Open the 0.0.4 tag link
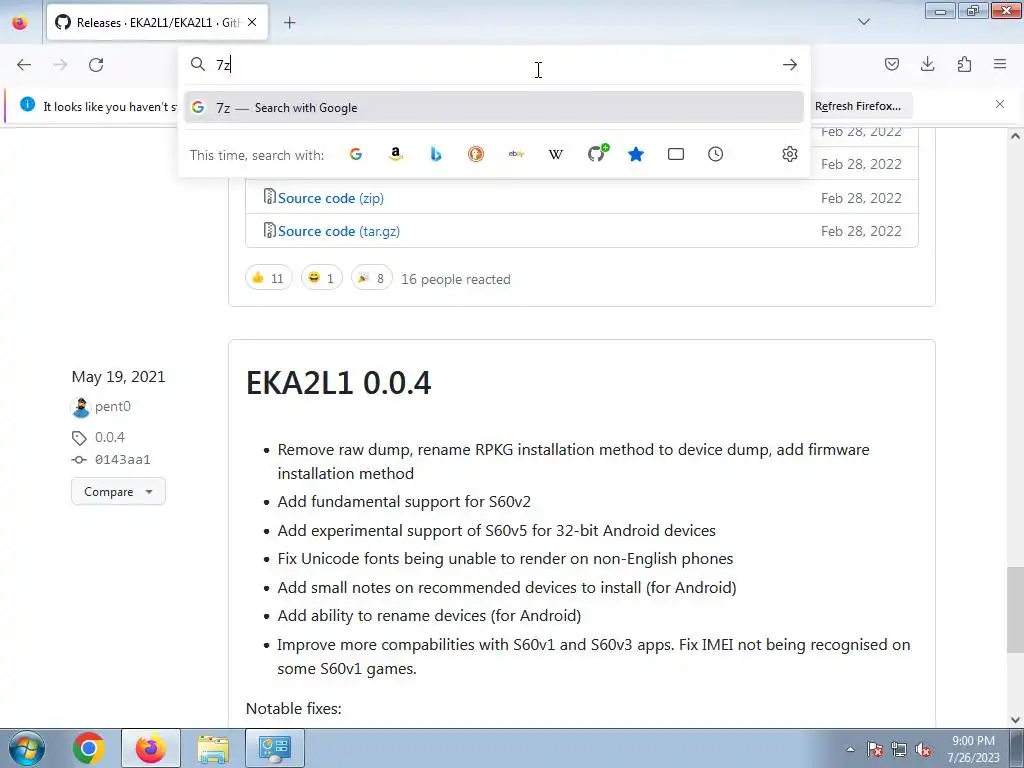Image resolution: width=1024 pixels, height=768 pixels. (110, 437)
